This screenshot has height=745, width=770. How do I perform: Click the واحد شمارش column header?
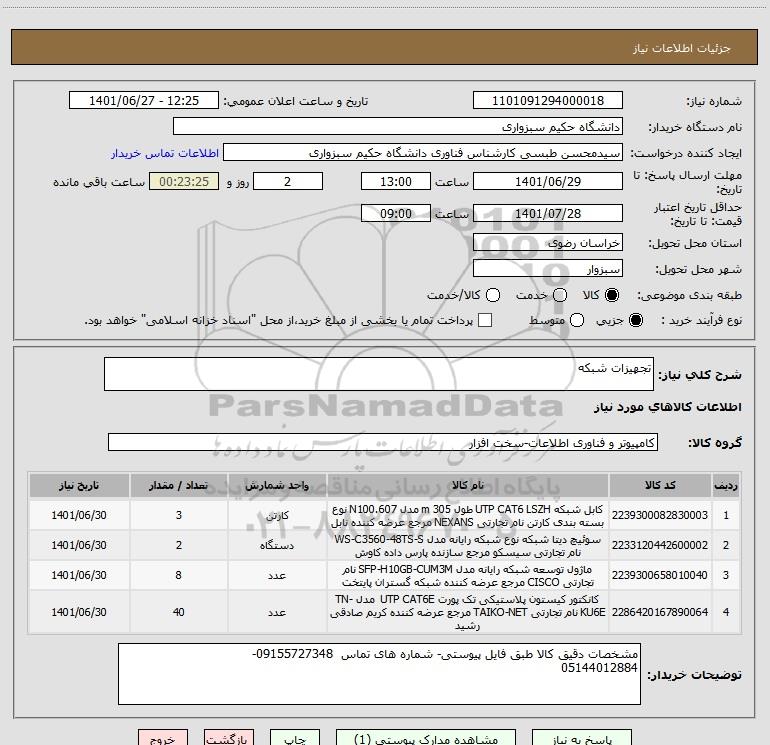[277, 485]
